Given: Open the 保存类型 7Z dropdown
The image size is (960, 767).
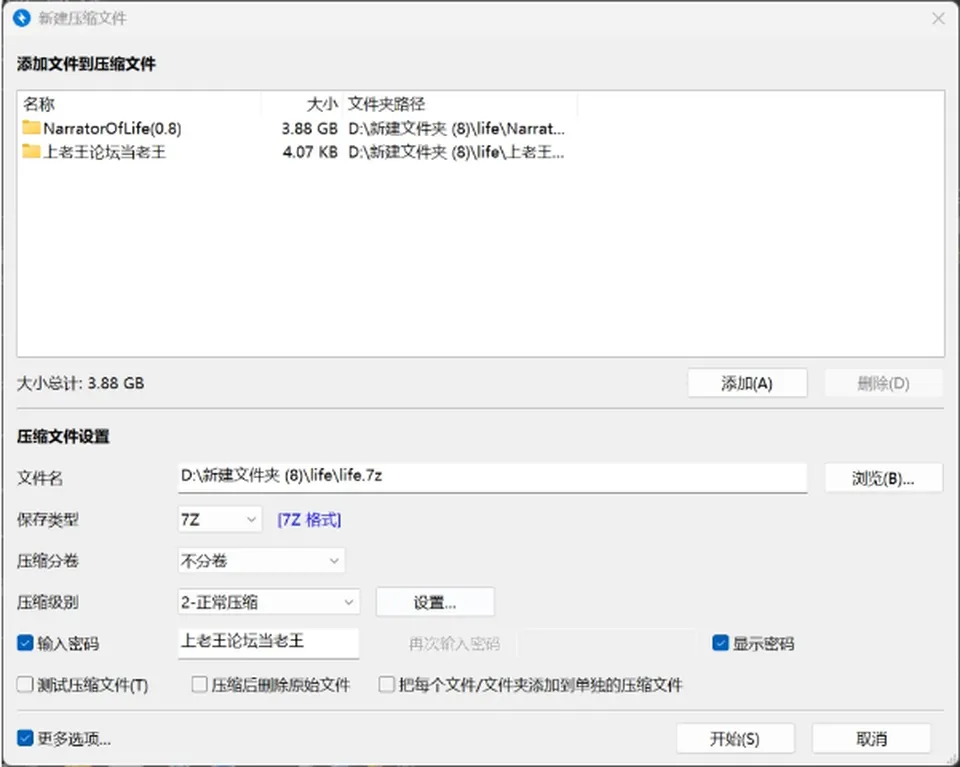Looking at the screenshot, I should click(x=220, y=520).
